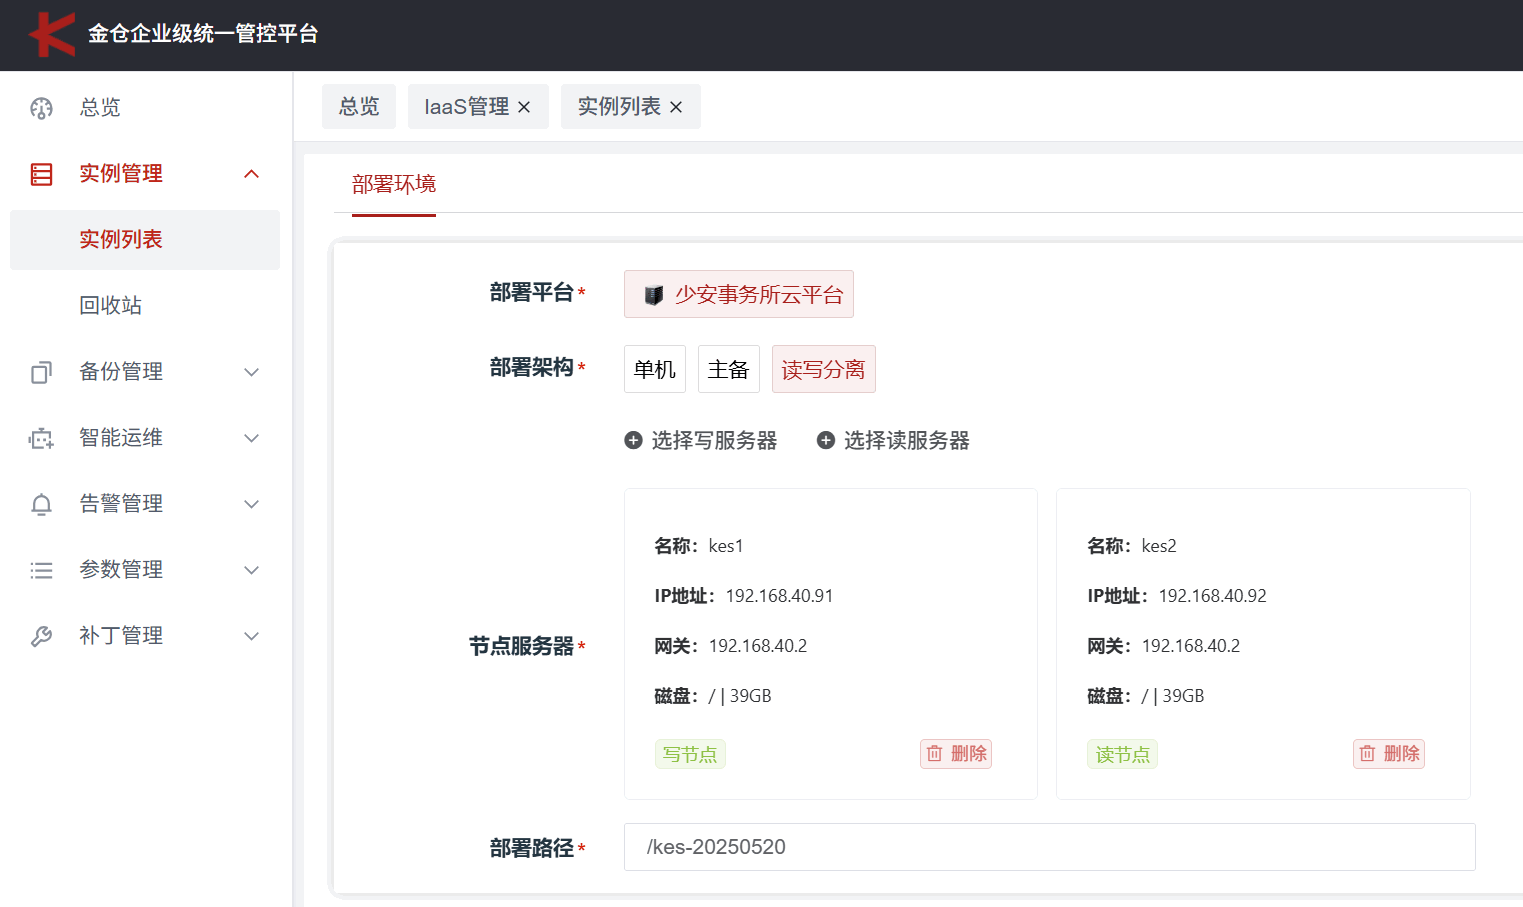Select the 部署环境 tab
This screenshot has width=1523, height=907.
(x=394, y=184)
